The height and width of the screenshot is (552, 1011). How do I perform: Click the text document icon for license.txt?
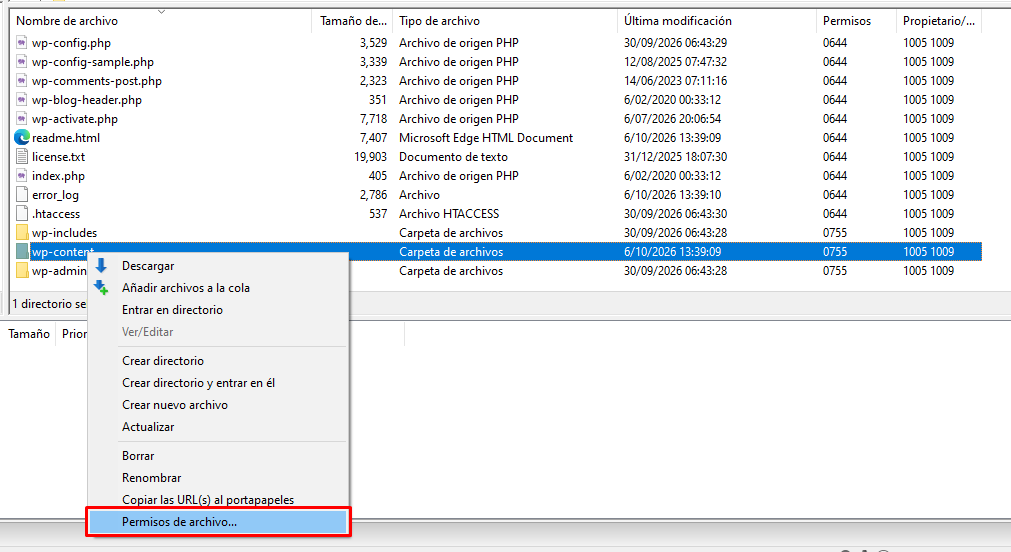point(21,157)
